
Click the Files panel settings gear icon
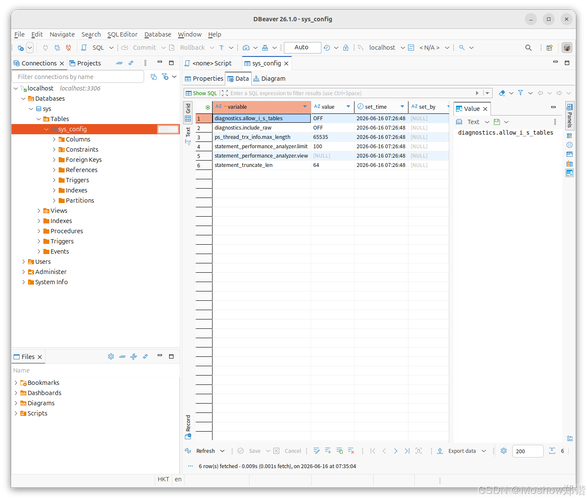point(111,357)
